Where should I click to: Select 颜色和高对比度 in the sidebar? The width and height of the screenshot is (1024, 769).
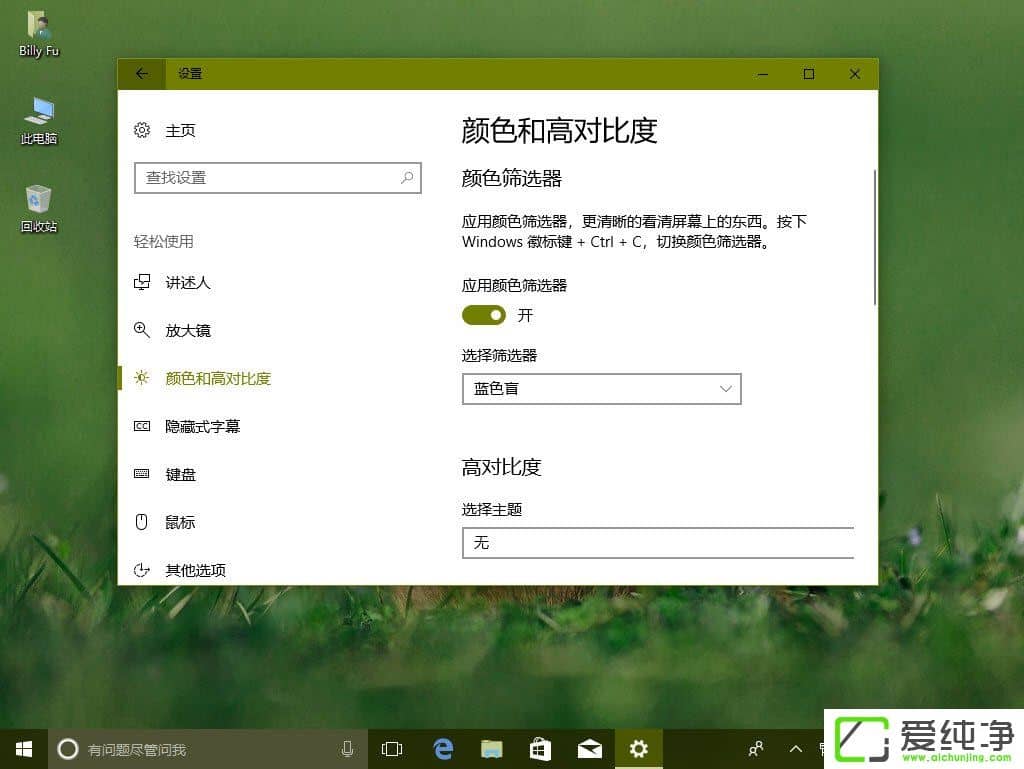tap(217, 379)
